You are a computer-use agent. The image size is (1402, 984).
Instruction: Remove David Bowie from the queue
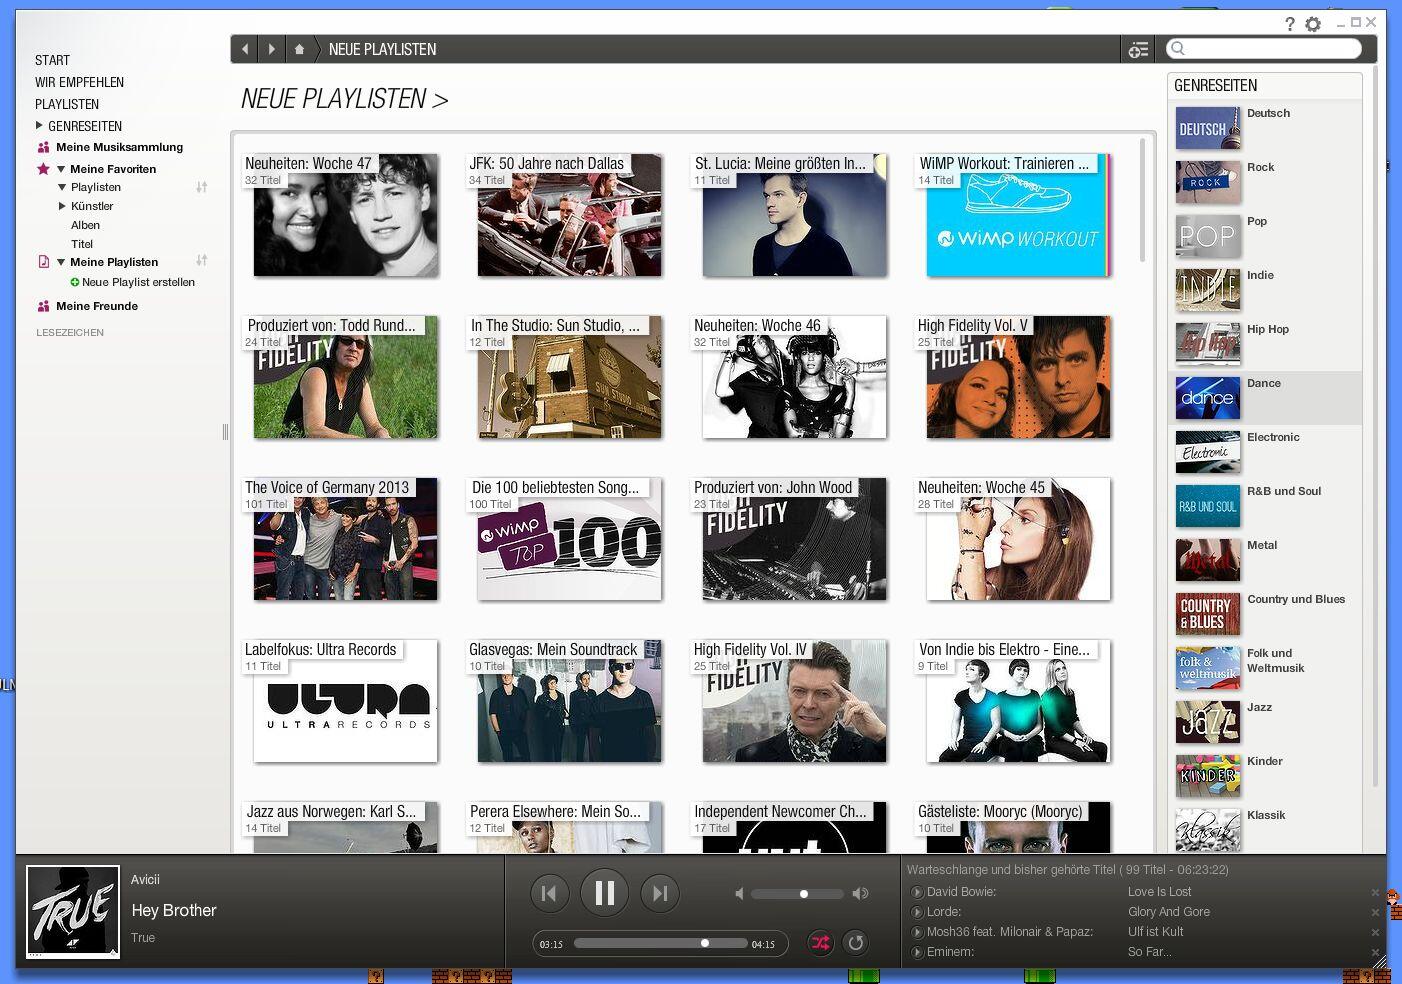tap(1375, 892)
